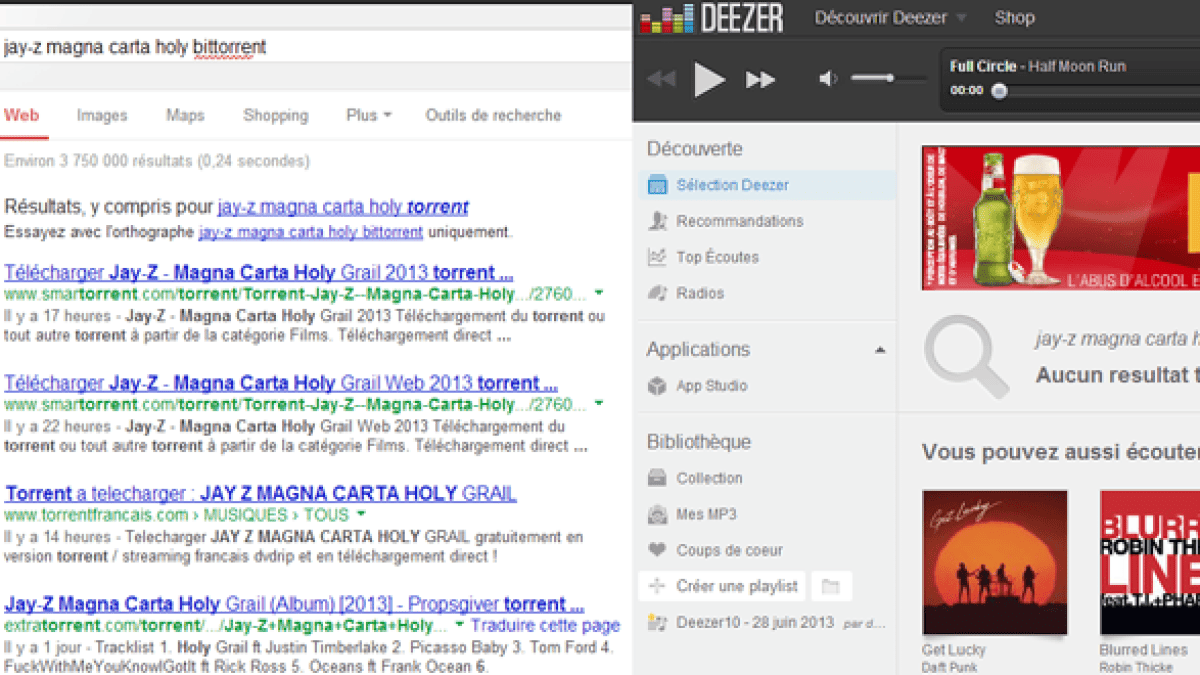Click the Daft Punk artist link
1200x675 pixels.
pos(949,667)
